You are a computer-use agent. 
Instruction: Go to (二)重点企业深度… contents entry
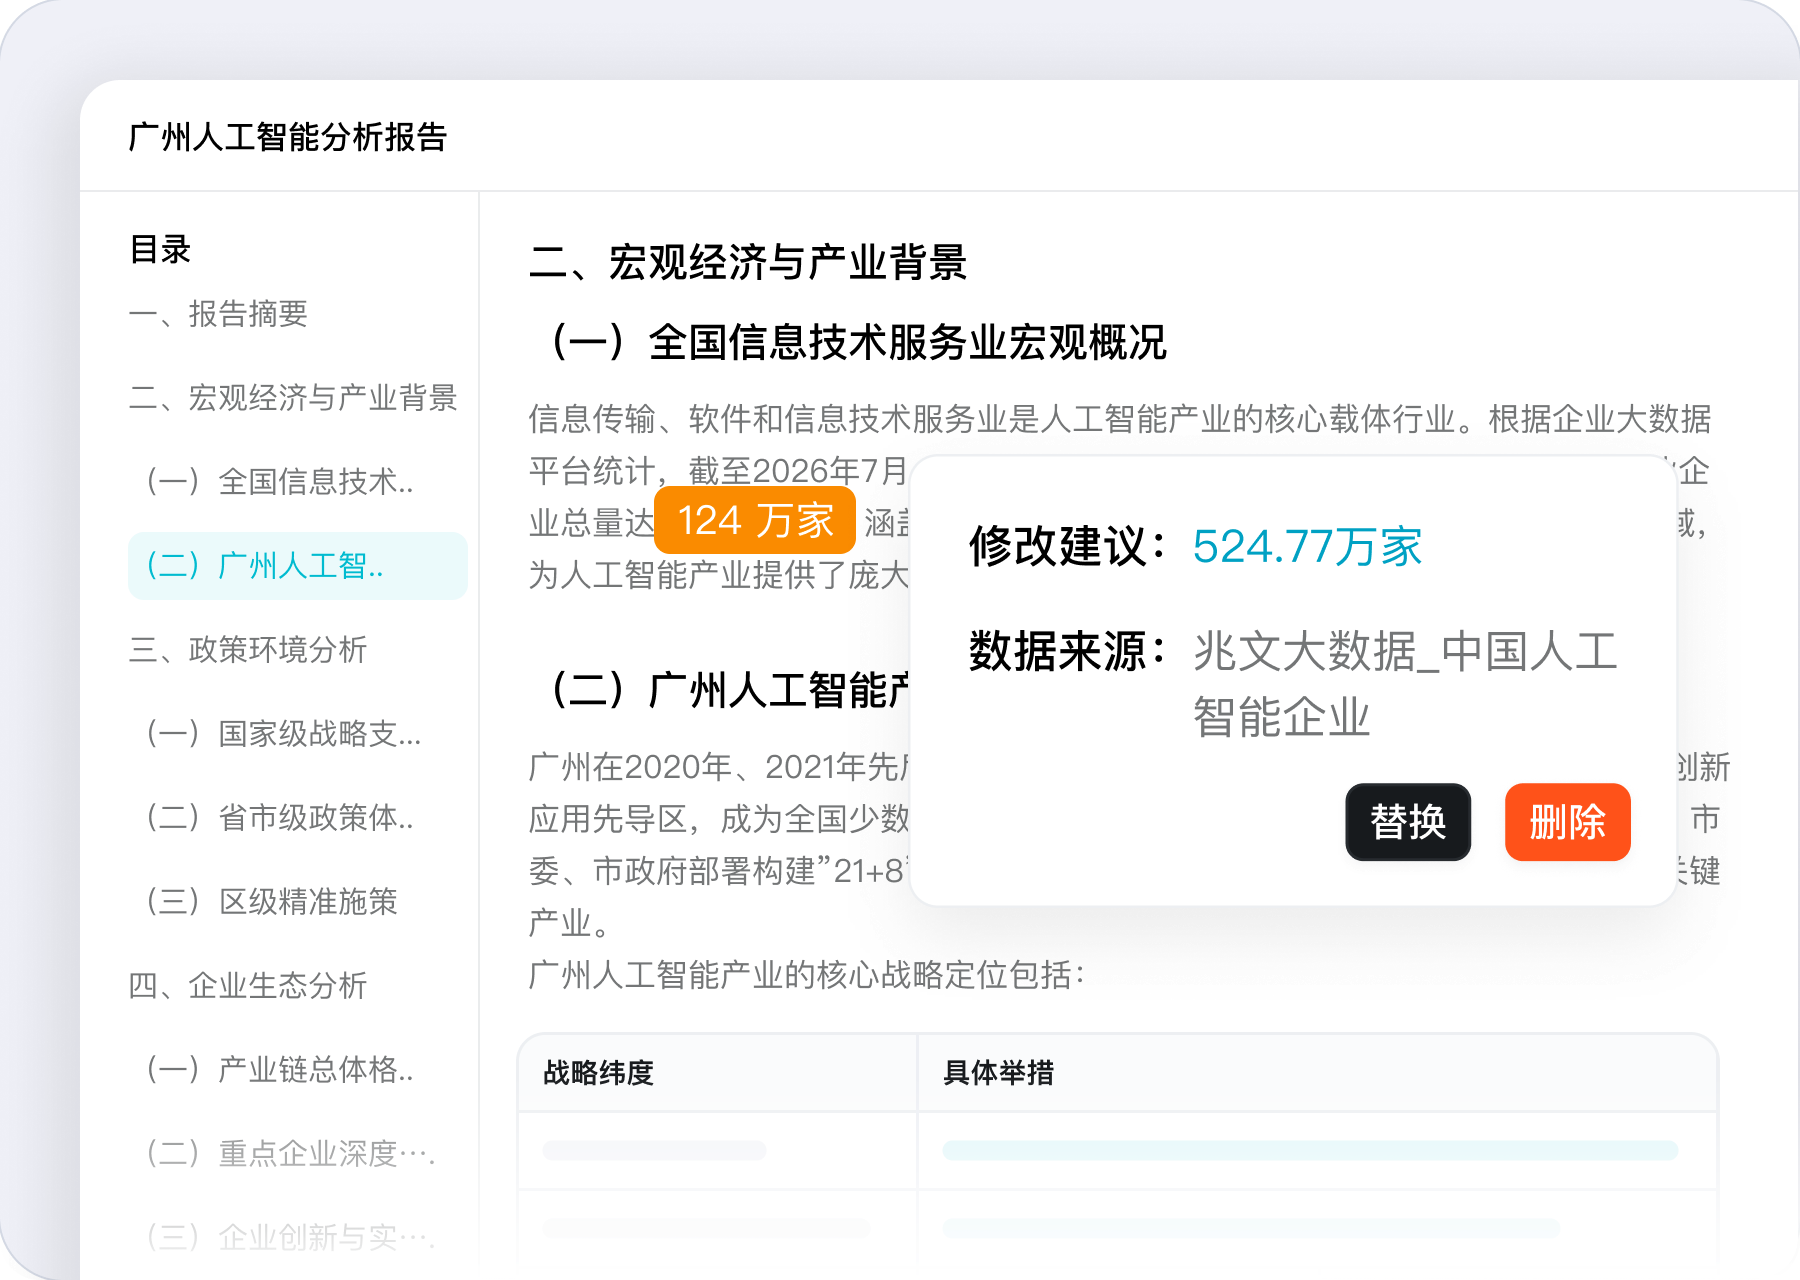tap(291, 1154)
